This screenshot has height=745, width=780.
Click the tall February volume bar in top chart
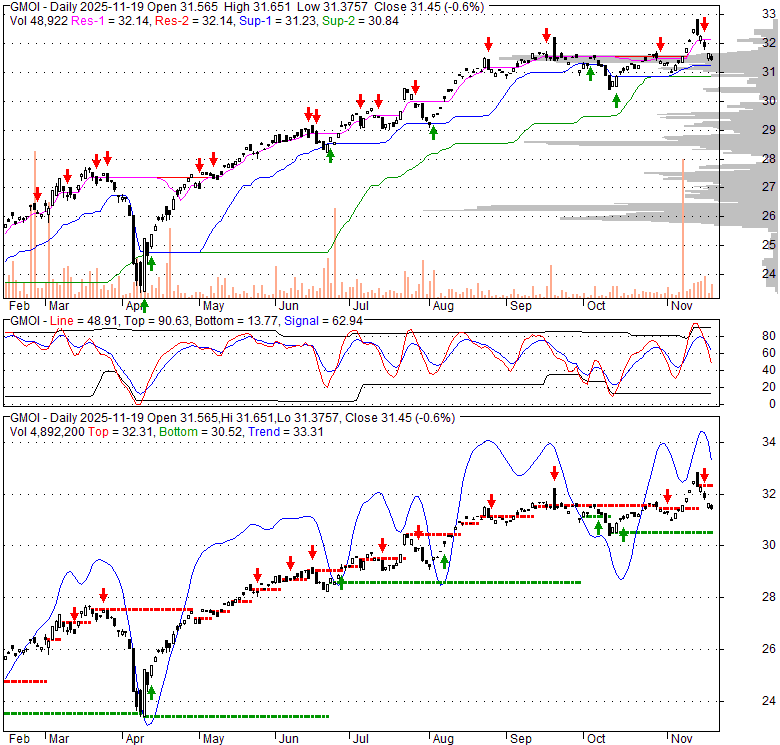[x=35, y=224]
